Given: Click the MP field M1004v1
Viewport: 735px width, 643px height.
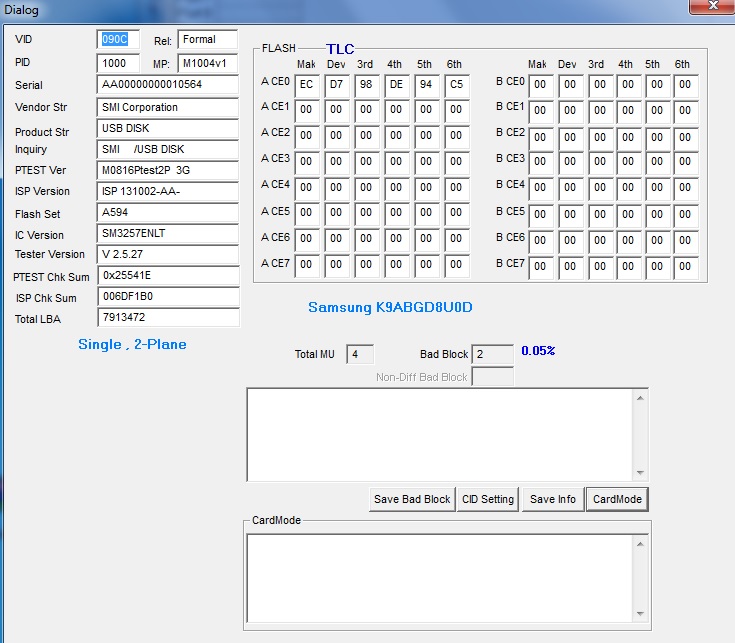Looking at the screenshot, I should [208, 63].
